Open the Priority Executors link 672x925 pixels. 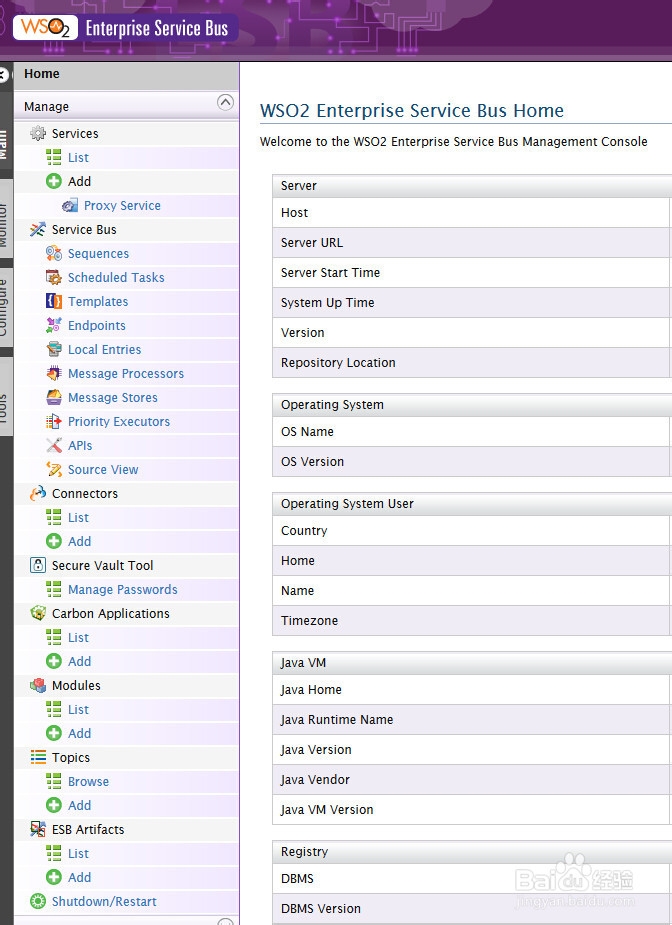pyautogui.click(x=119, y=421)
